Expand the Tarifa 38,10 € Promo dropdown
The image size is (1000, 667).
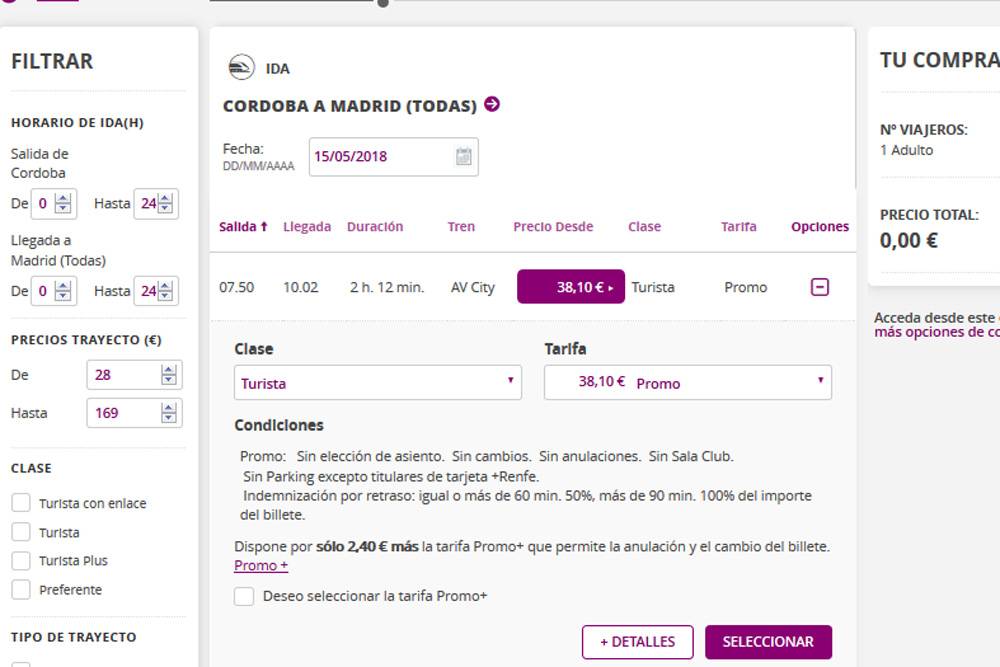point(688,383)
